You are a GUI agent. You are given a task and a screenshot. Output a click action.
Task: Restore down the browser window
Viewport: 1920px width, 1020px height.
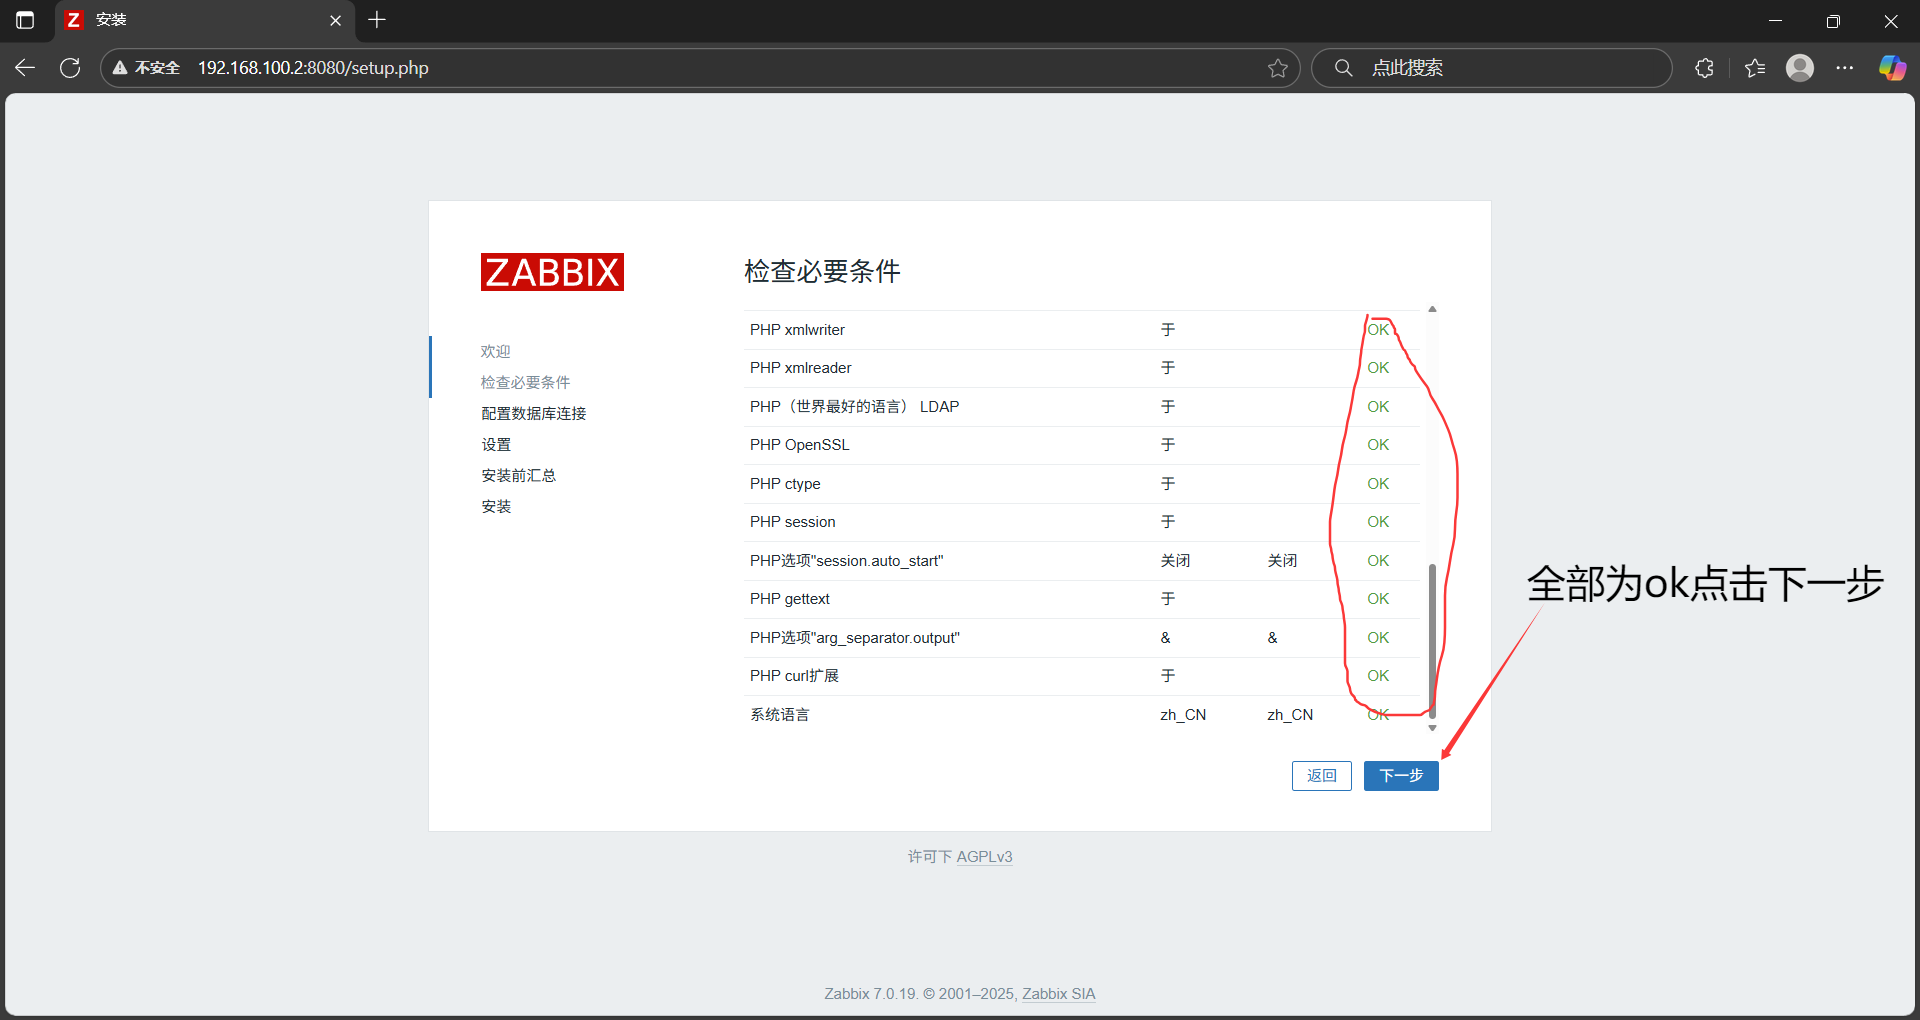[x=1833, y=20]
